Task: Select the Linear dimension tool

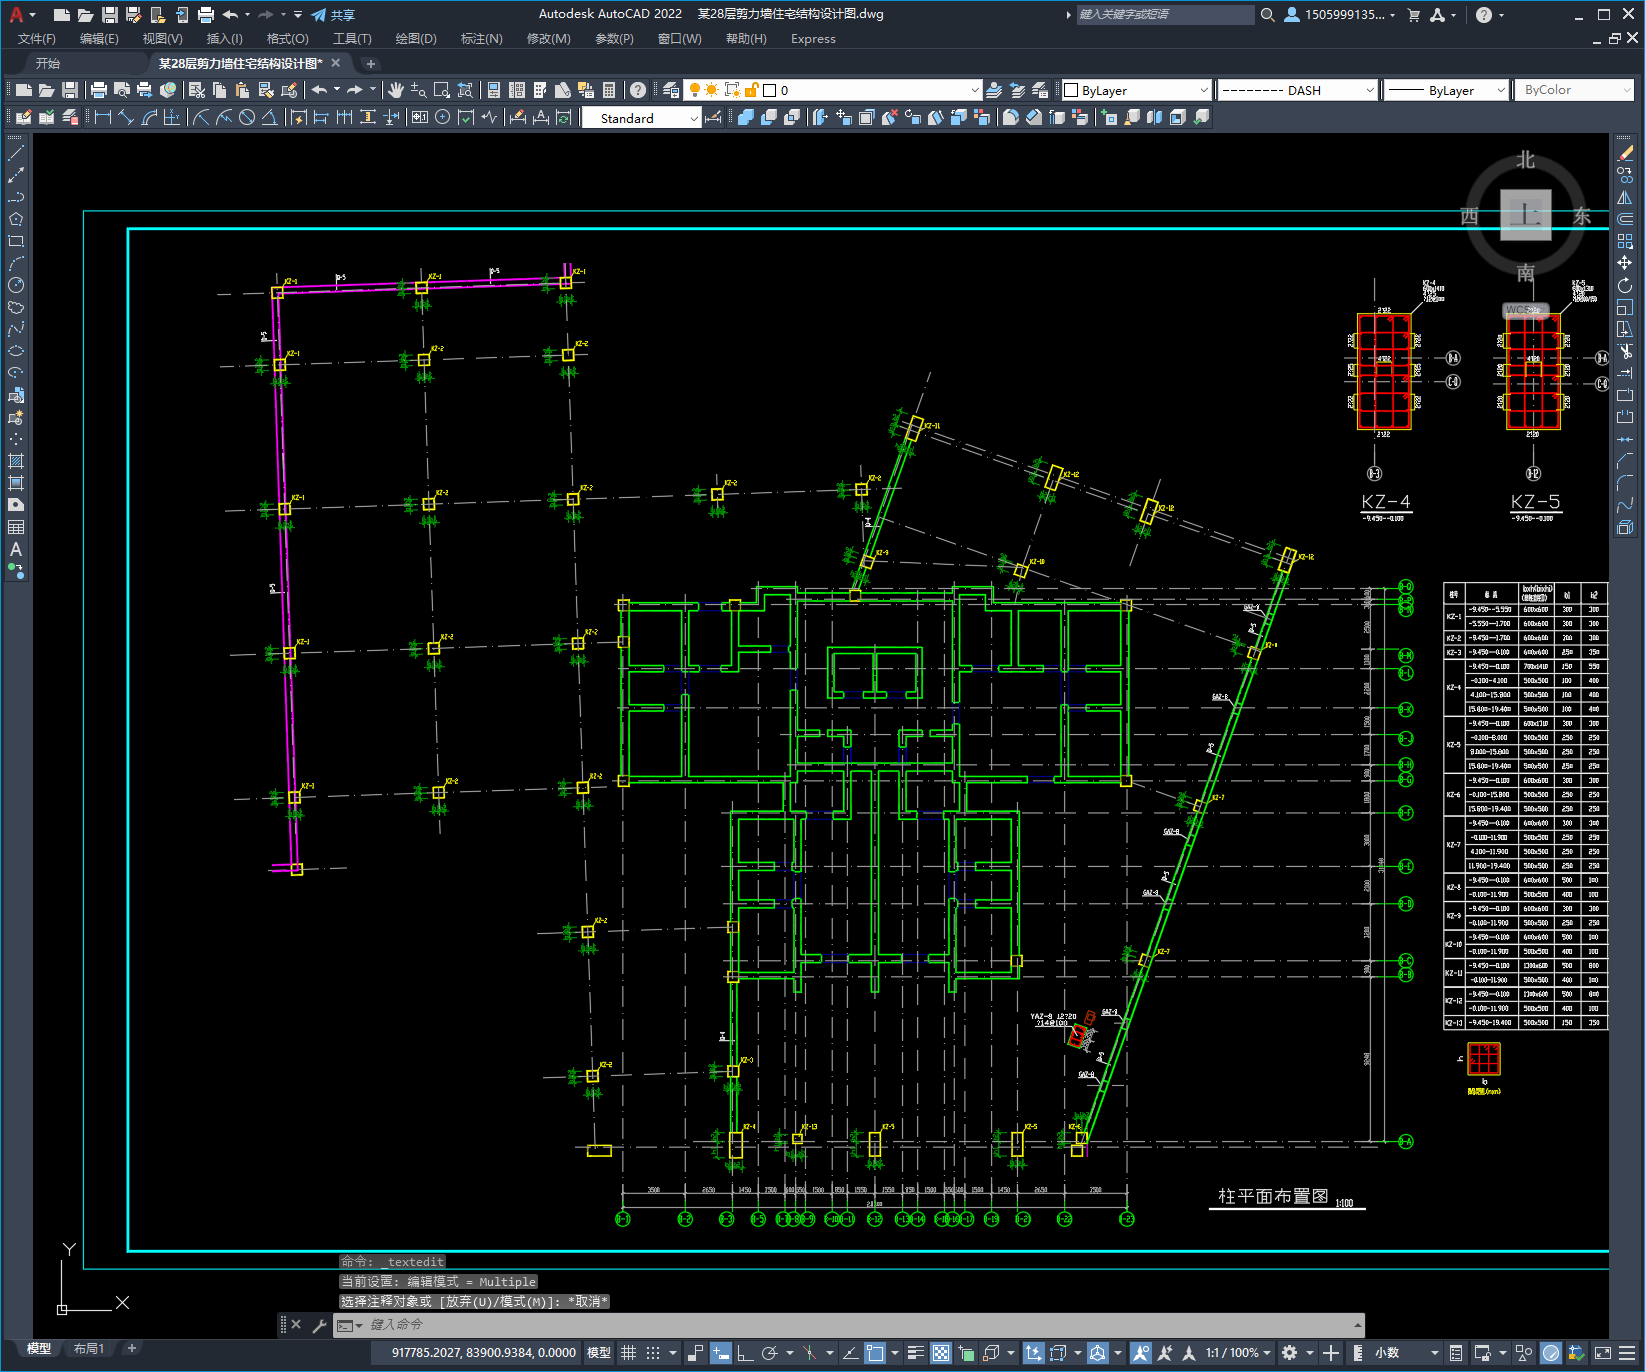Action: click(x=103, y=117)
